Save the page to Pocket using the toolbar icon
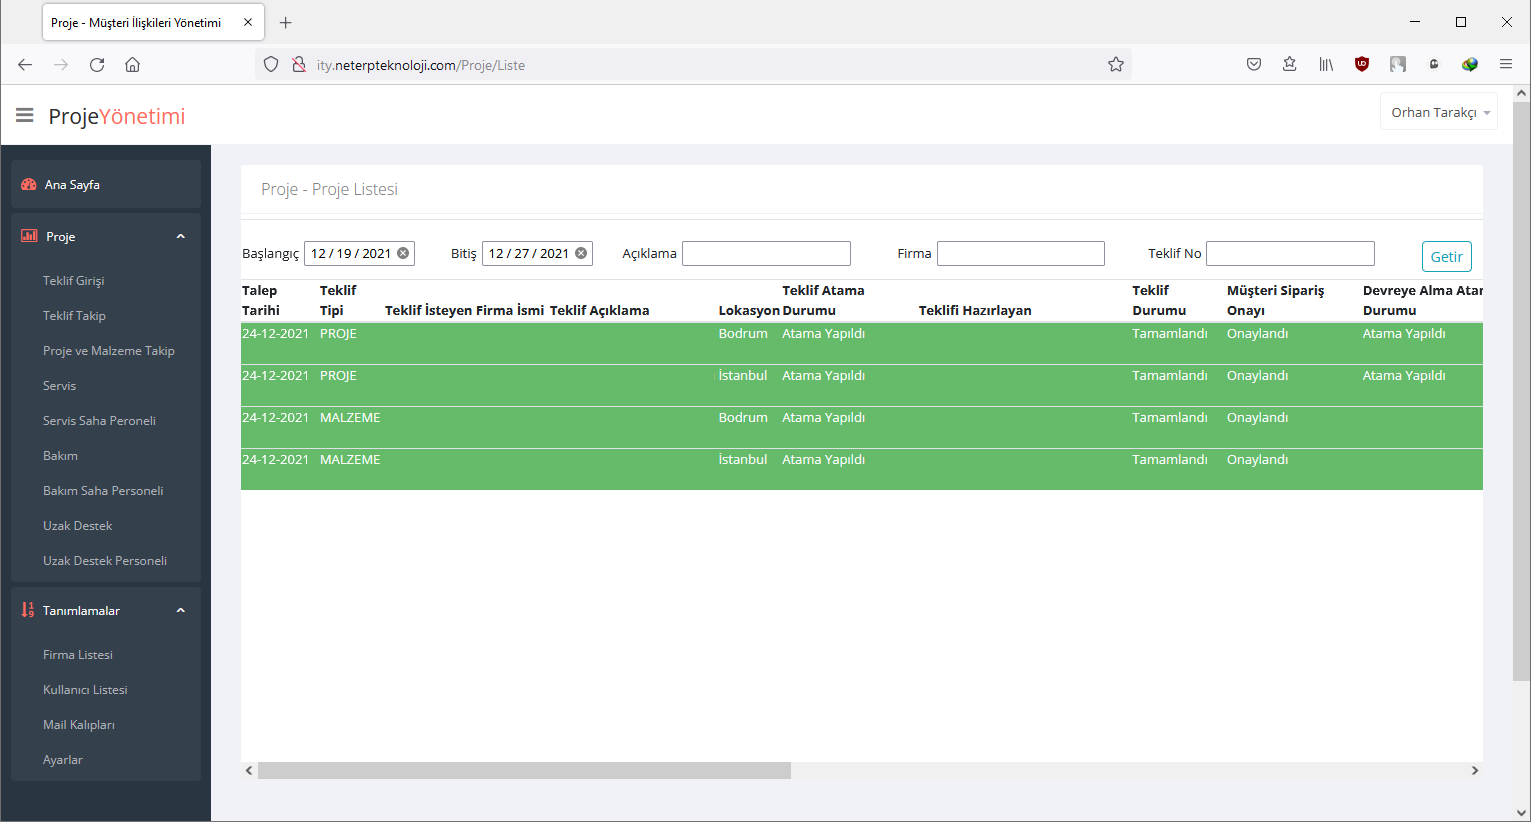The width and height of the screenshot is (1531, 822). 1254,65
